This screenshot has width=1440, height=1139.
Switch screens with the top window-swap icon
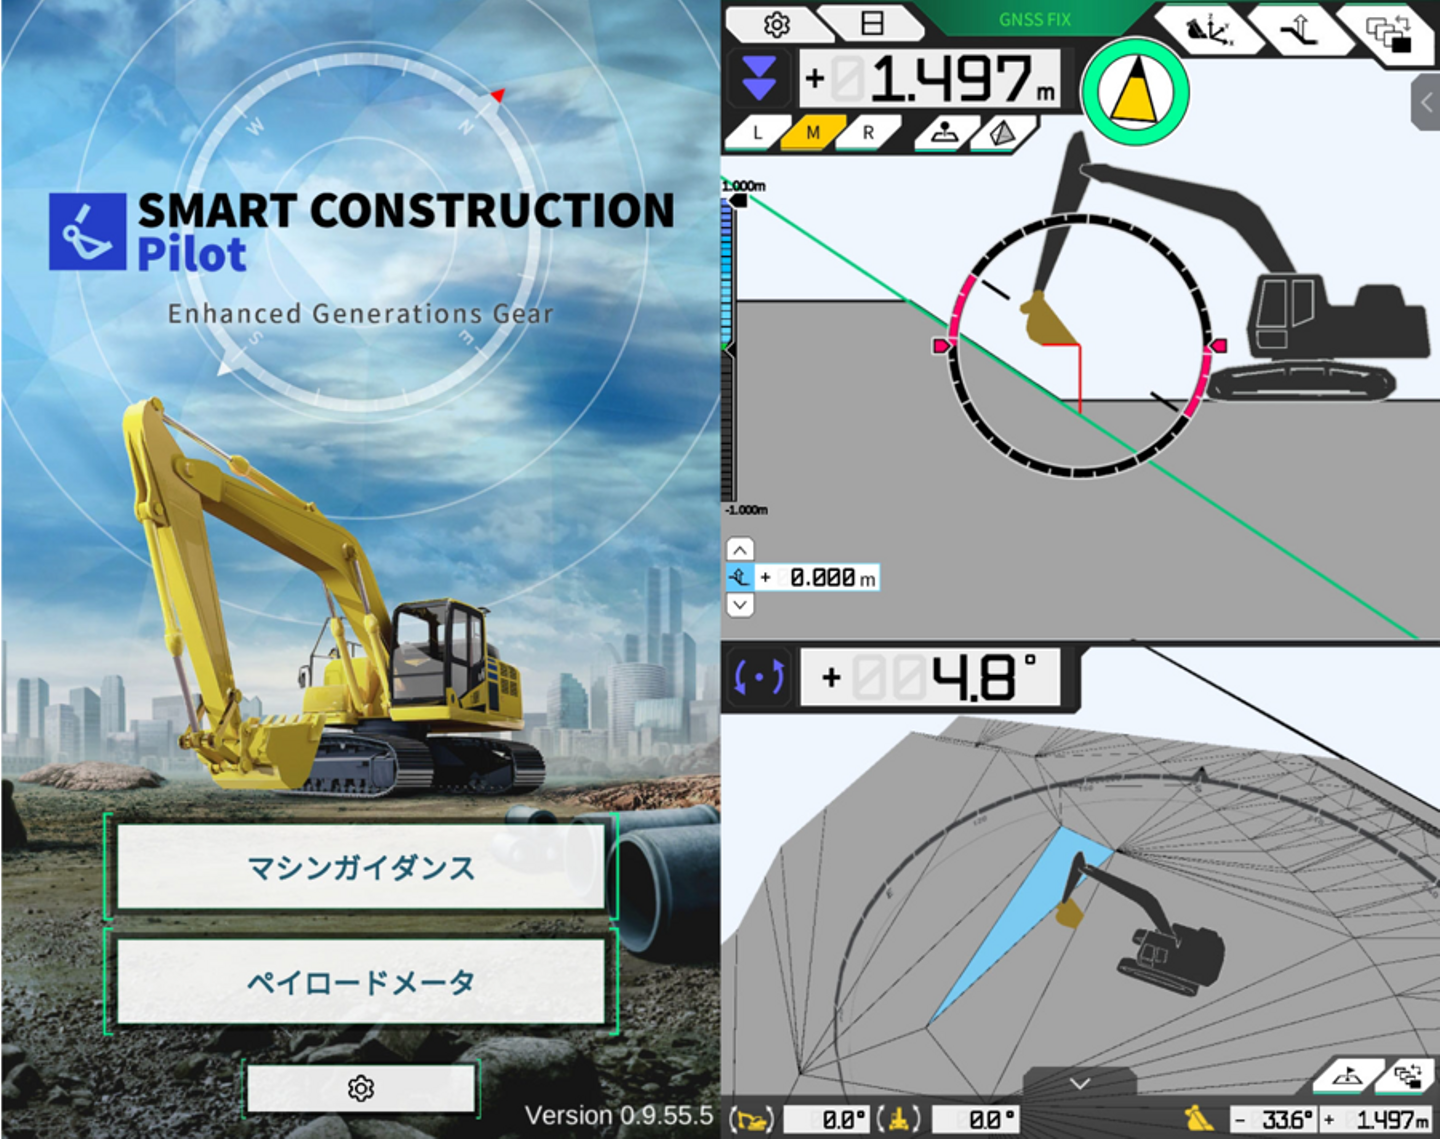tap(1391, 34)
